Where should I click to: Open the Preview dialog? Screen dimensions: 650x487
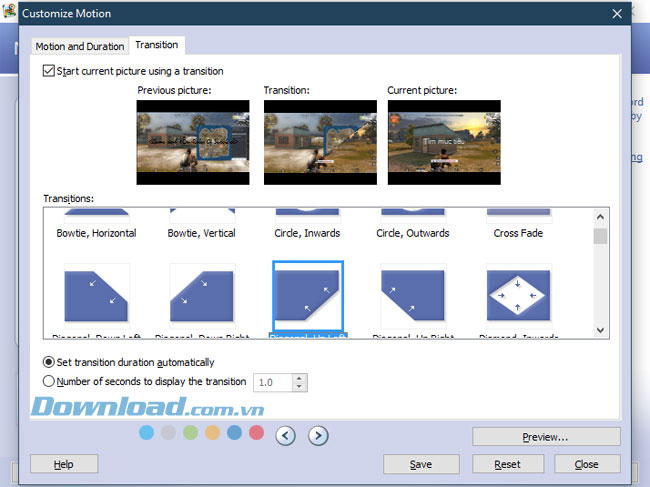546,437
